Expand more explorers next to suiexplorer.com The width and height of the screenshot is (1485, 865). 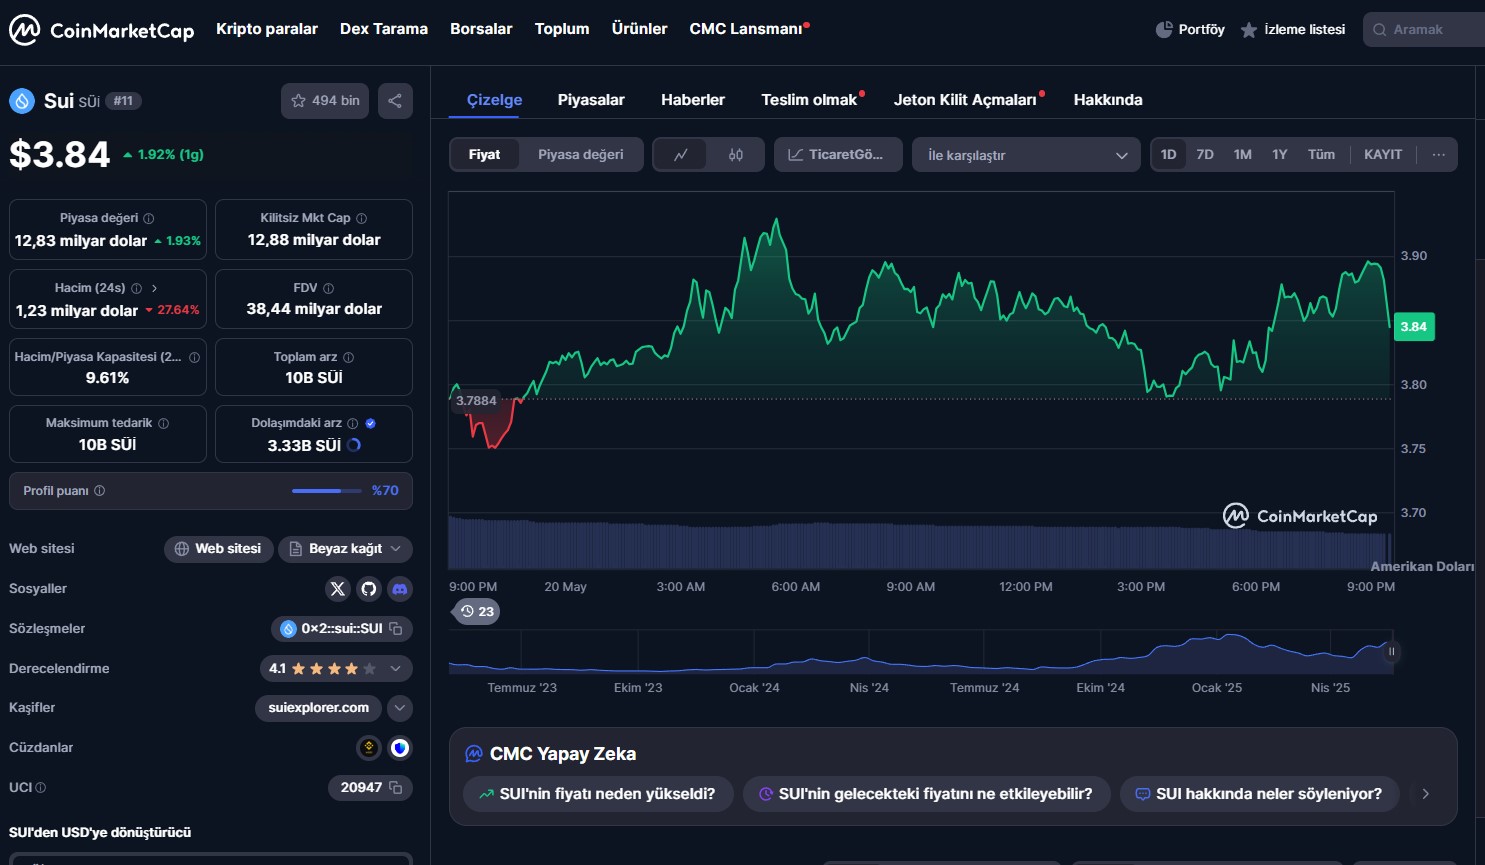[x=400, y=708]
